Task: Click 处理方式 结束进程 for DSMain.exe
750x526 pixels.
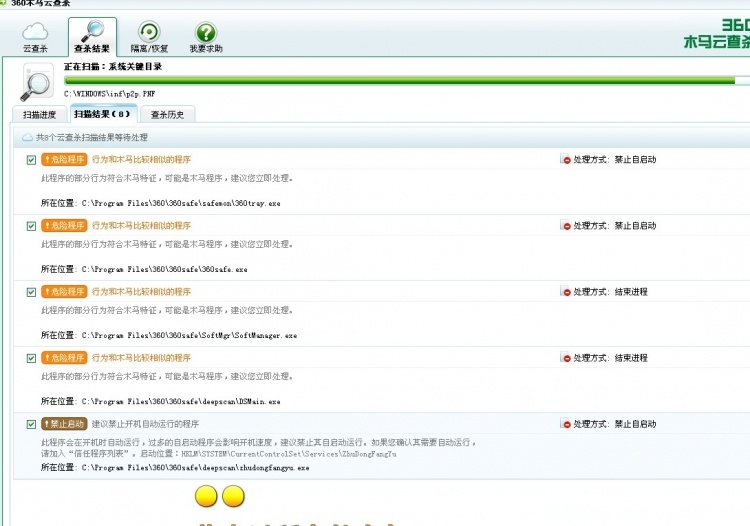Action: coord(610,358)
